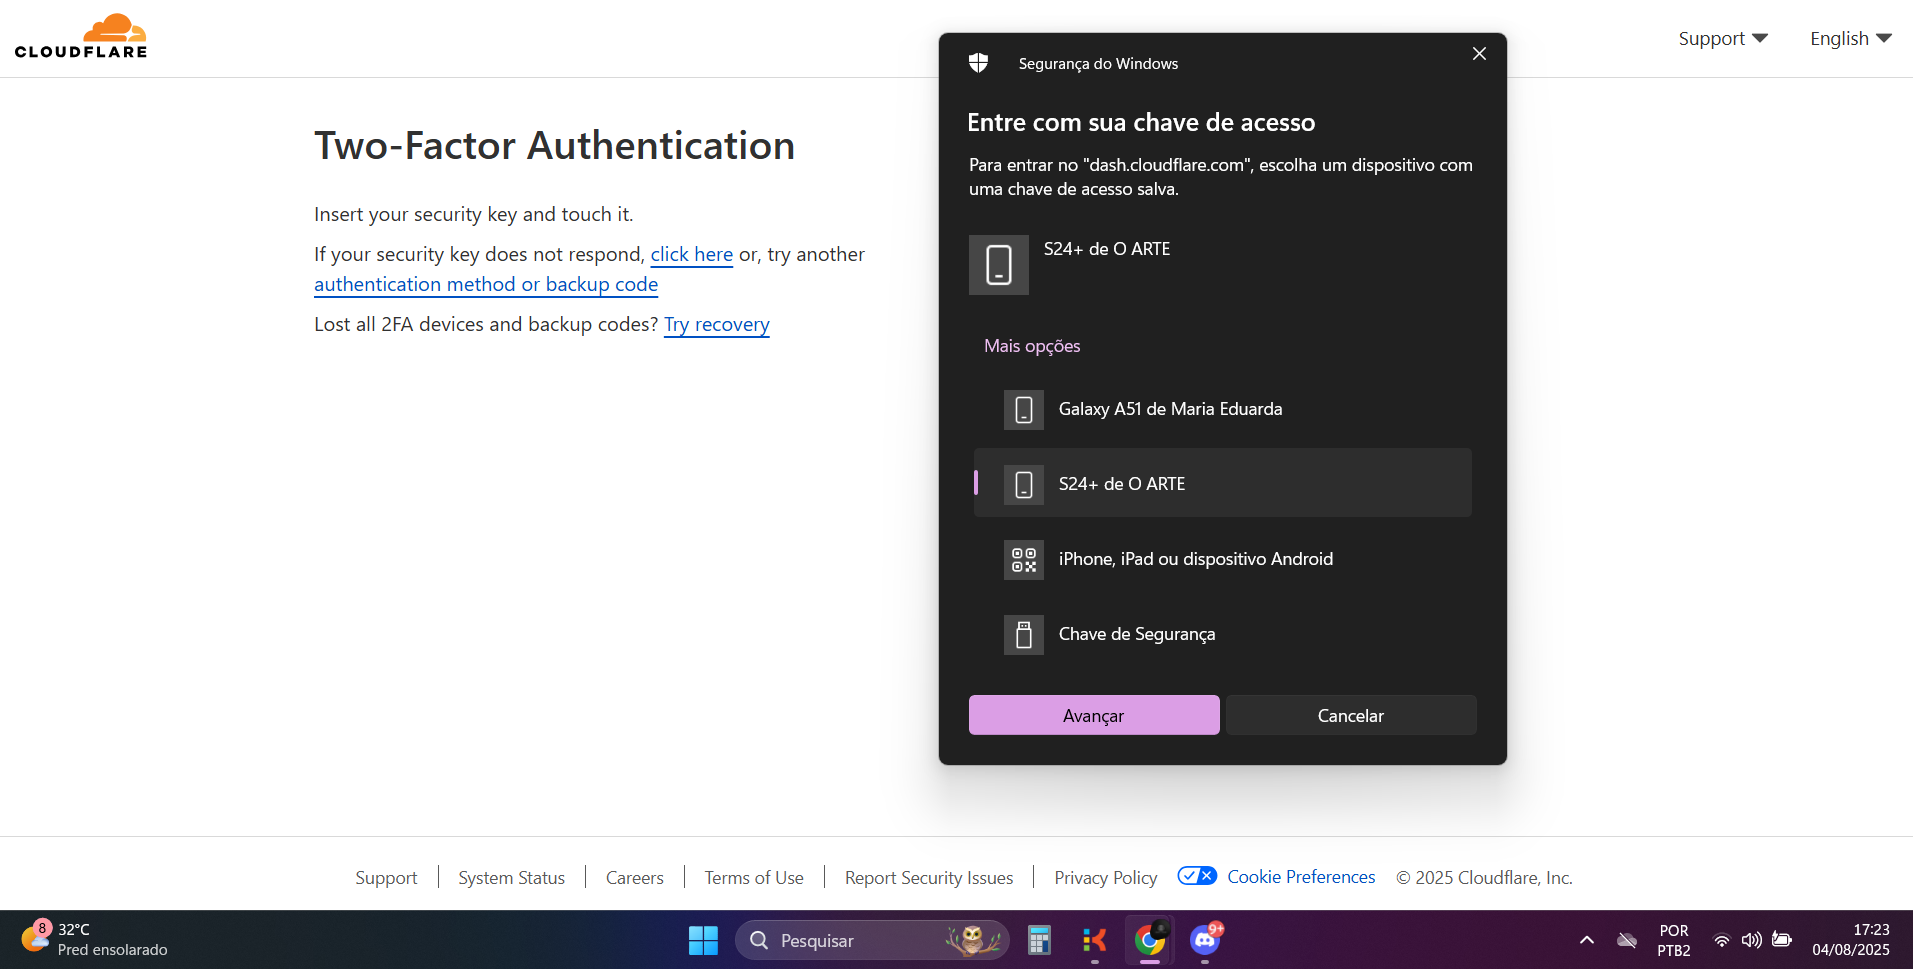Image resolution: width=1913 pixels, height=969 pixels.
Task: Open the English language dropdown
Action: tap(1851, 39)
